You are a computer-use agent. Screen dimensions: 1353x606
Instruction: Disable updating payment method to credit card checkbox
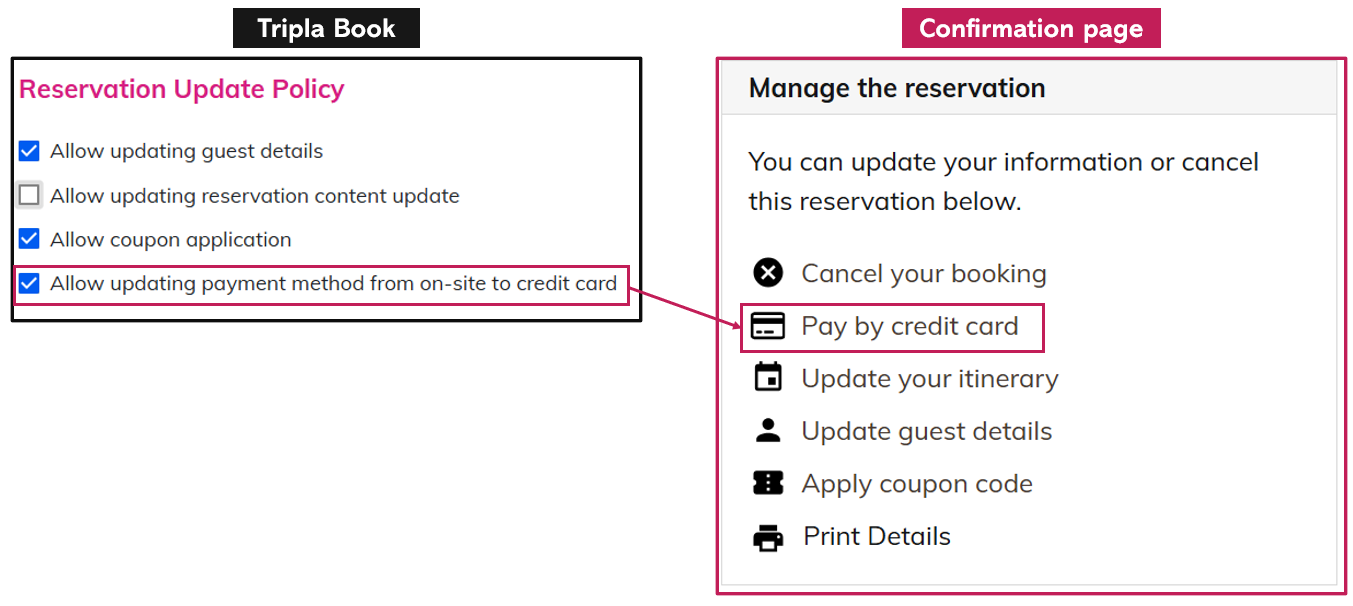(x=30, y=283)
